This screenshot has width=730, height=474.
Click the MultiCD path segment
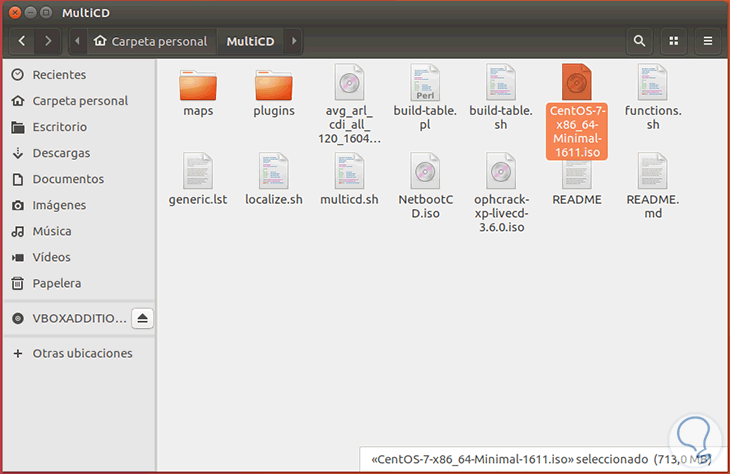250,41
